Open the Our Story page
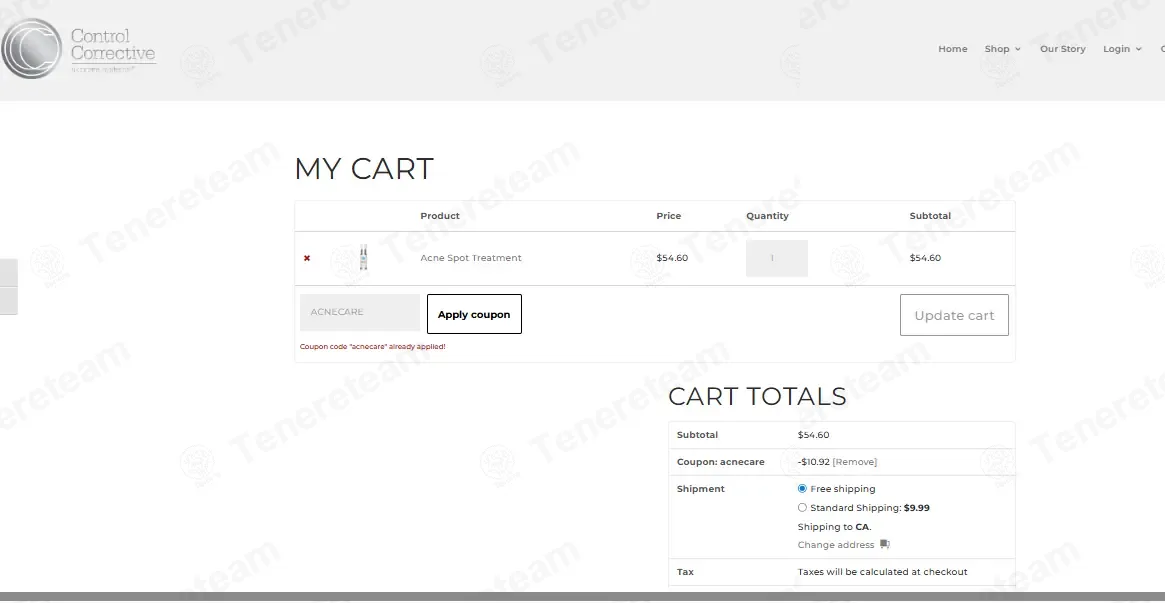This screenshot has width=1165, height=603. 1062,49
